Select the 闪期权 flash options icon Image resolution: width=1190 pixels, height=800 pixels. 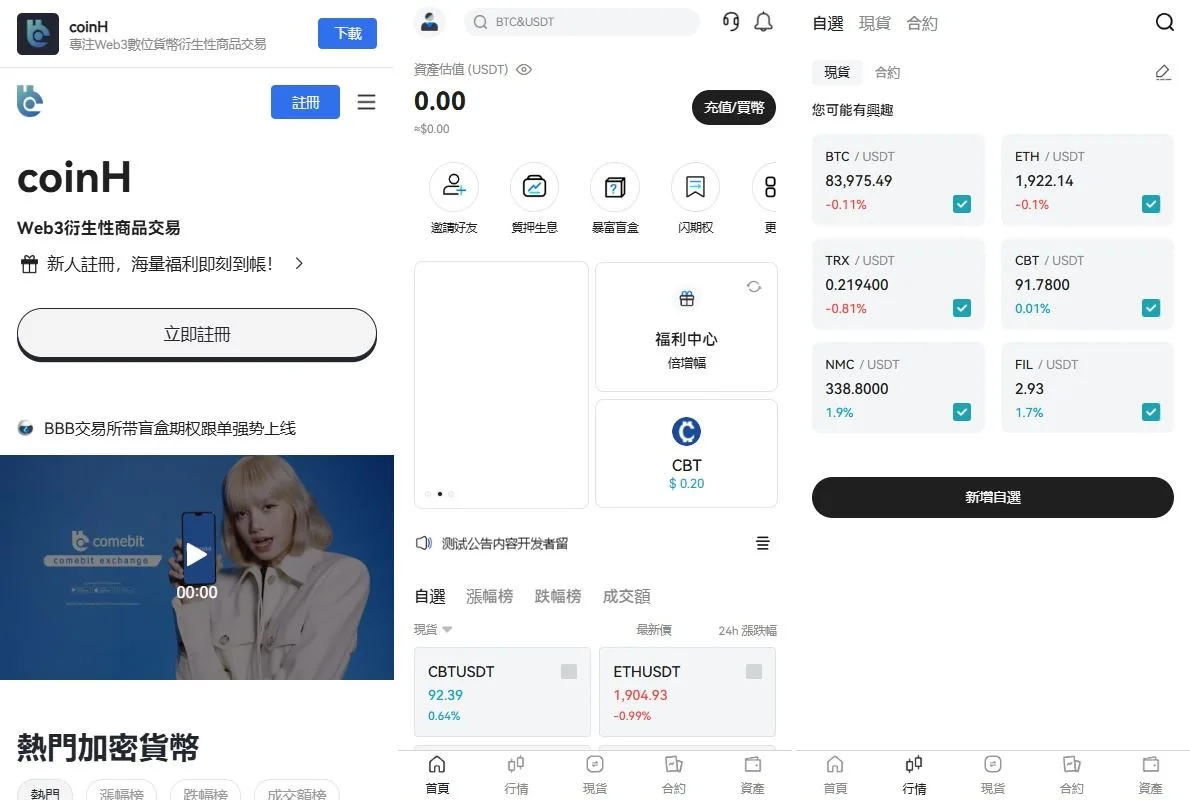(x=695, y=186)
